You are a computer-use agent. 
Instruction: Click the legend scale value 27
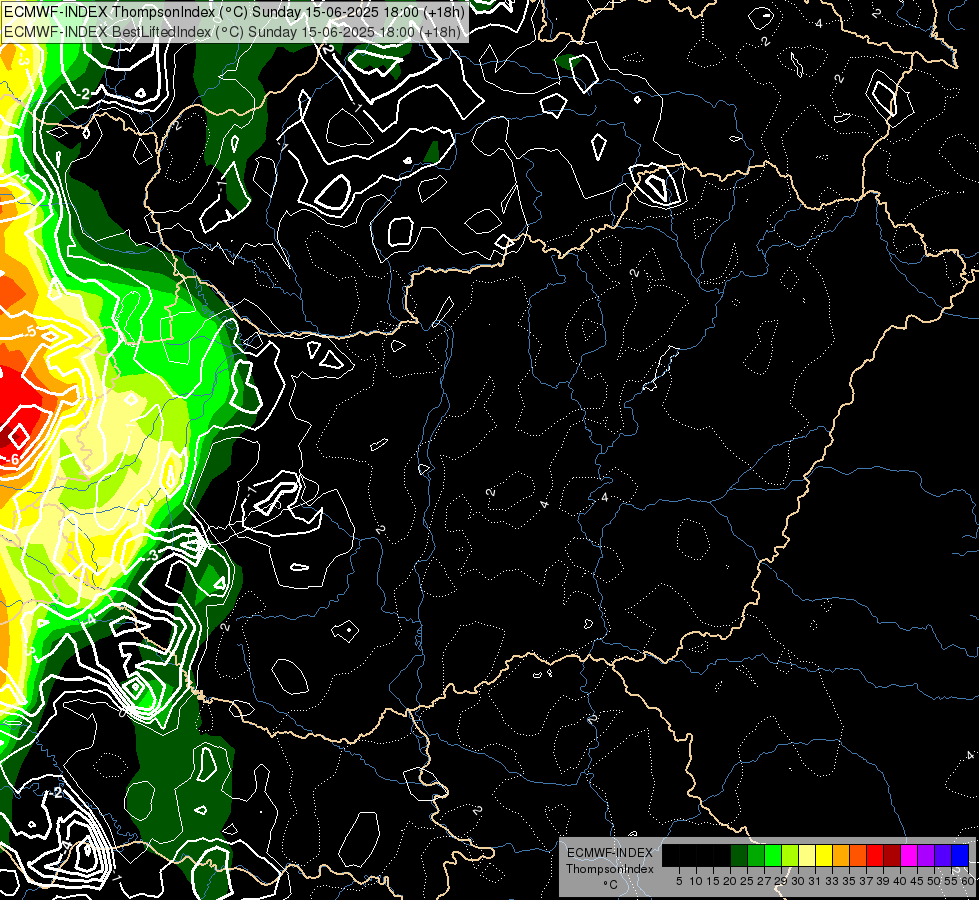(765, 881)
